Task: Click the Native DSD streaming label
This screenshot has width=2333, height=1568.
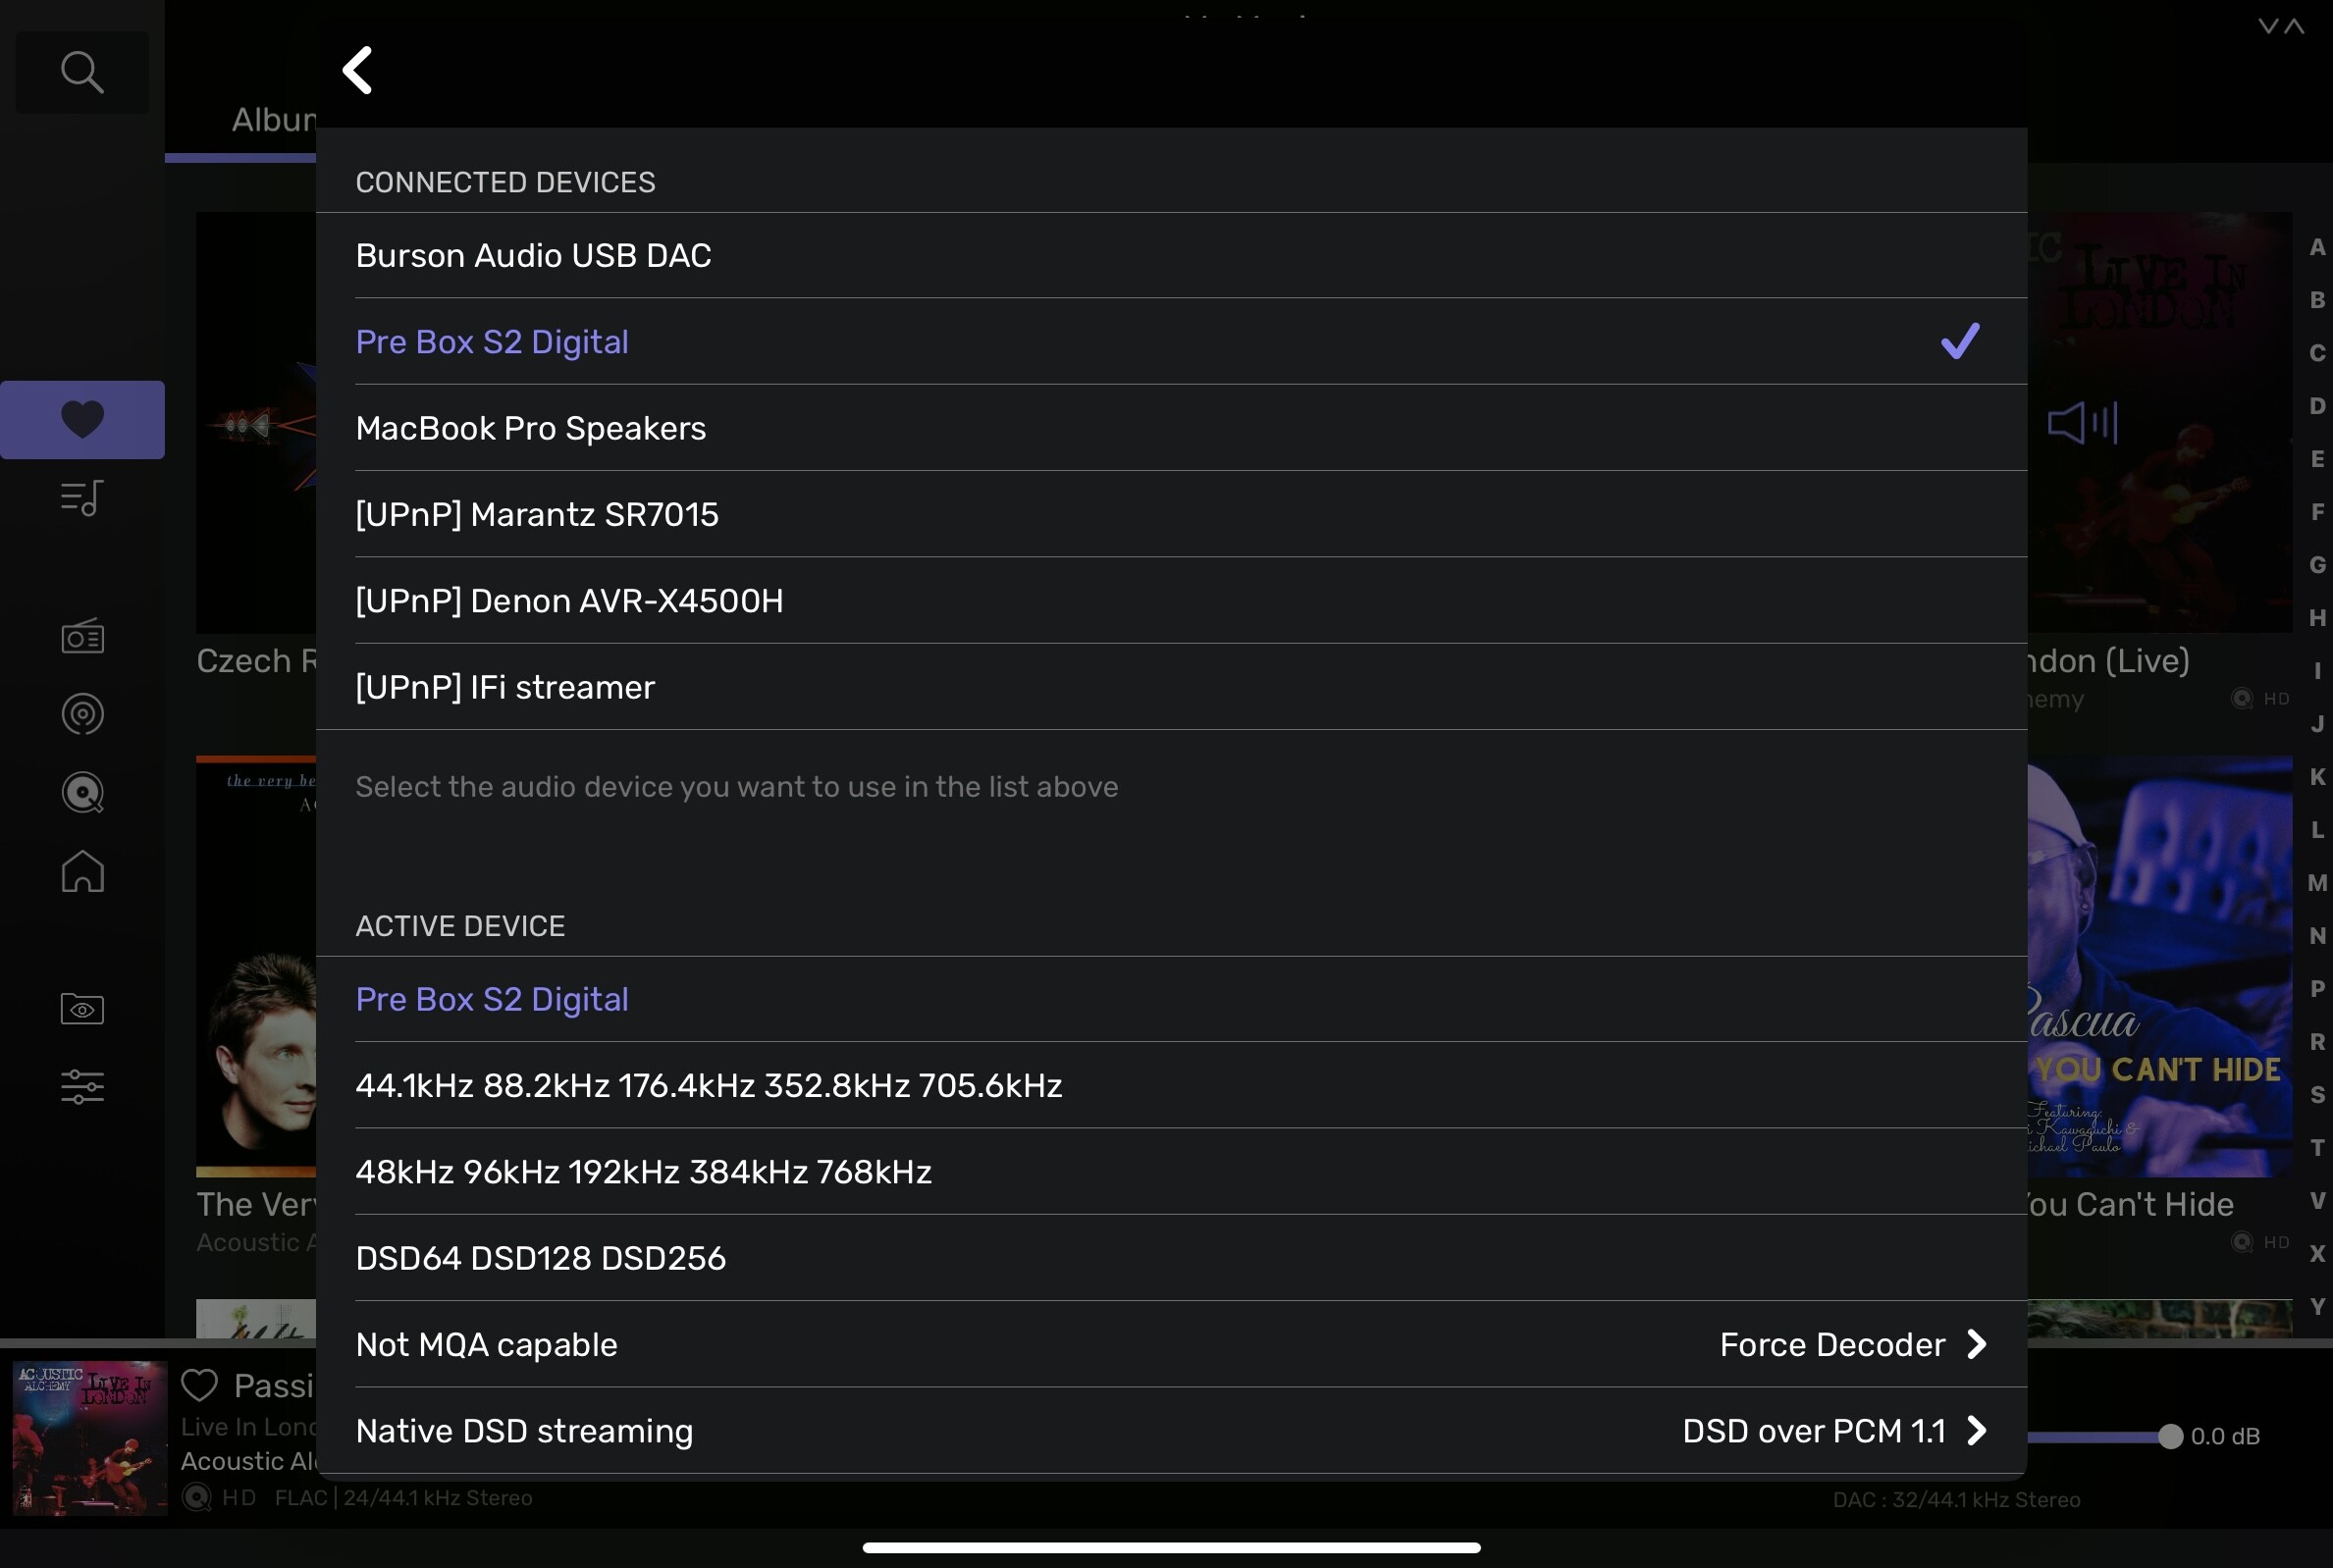Action: point(524,1431)
